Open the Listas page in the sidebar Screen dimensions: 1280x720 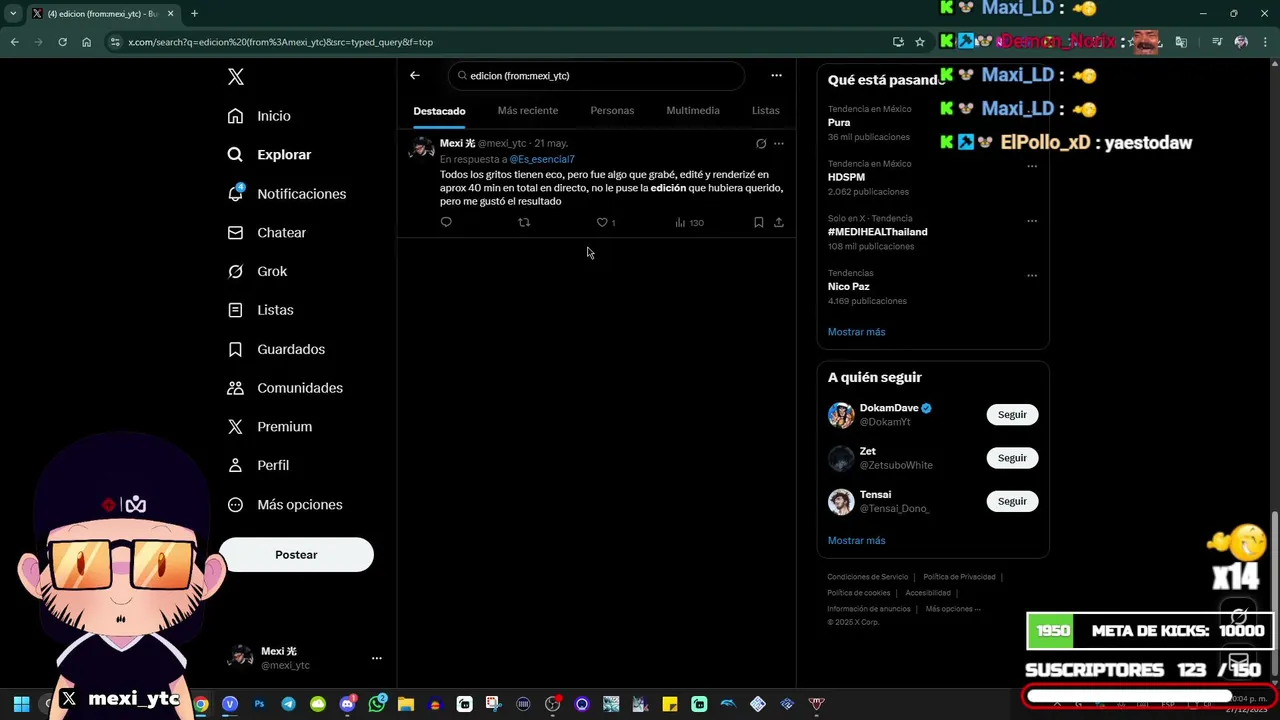(x=260, y=310)
